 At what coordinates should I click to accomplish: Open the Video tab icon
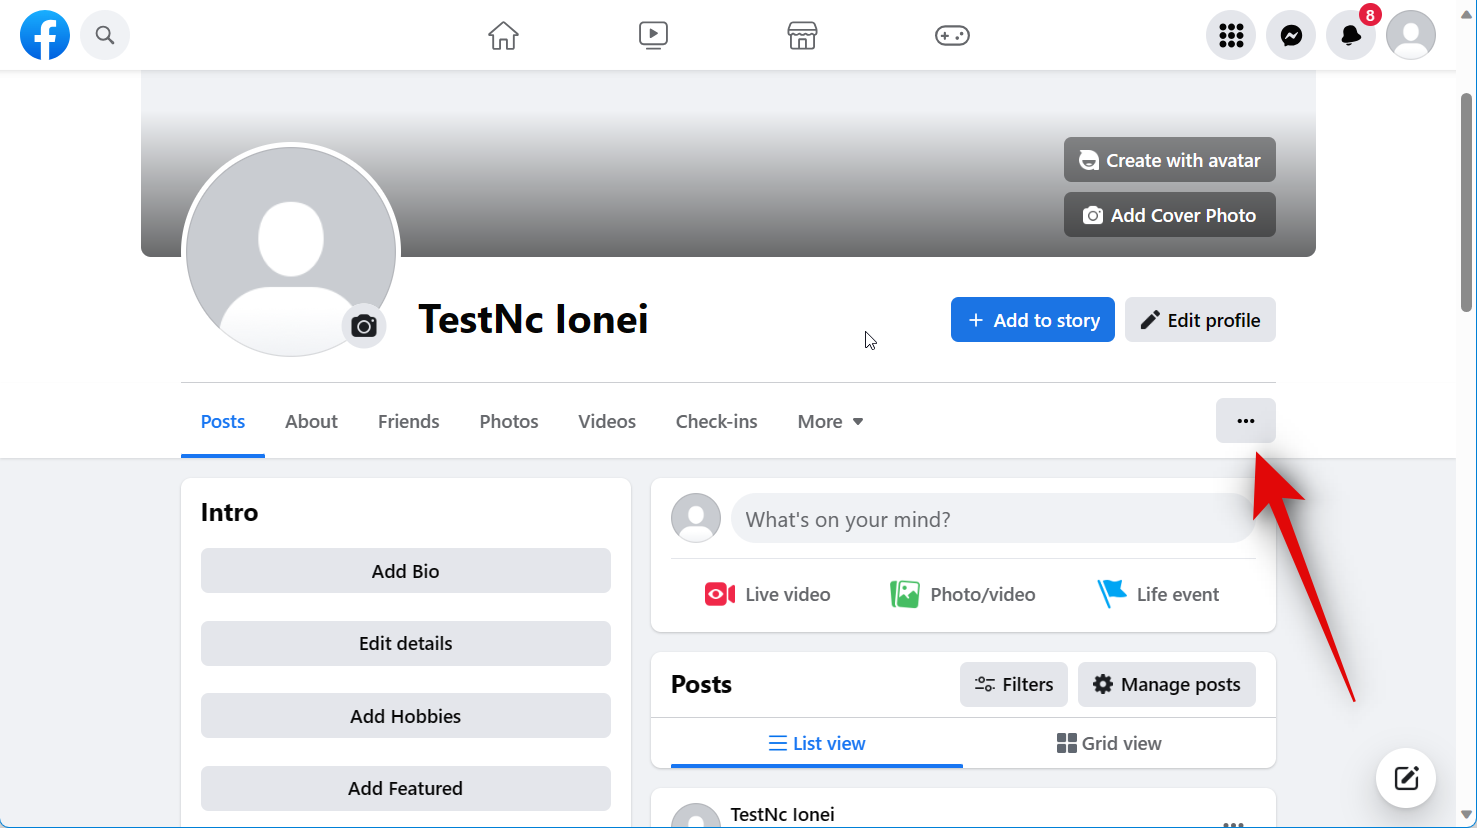pos(653,35)
